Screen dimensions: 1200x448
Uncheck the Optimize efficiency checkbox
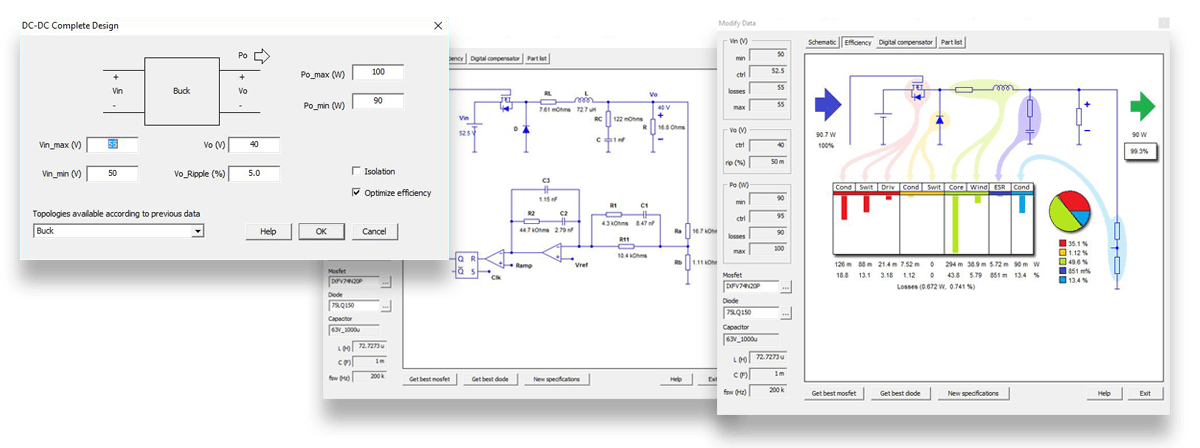(357, 192)
